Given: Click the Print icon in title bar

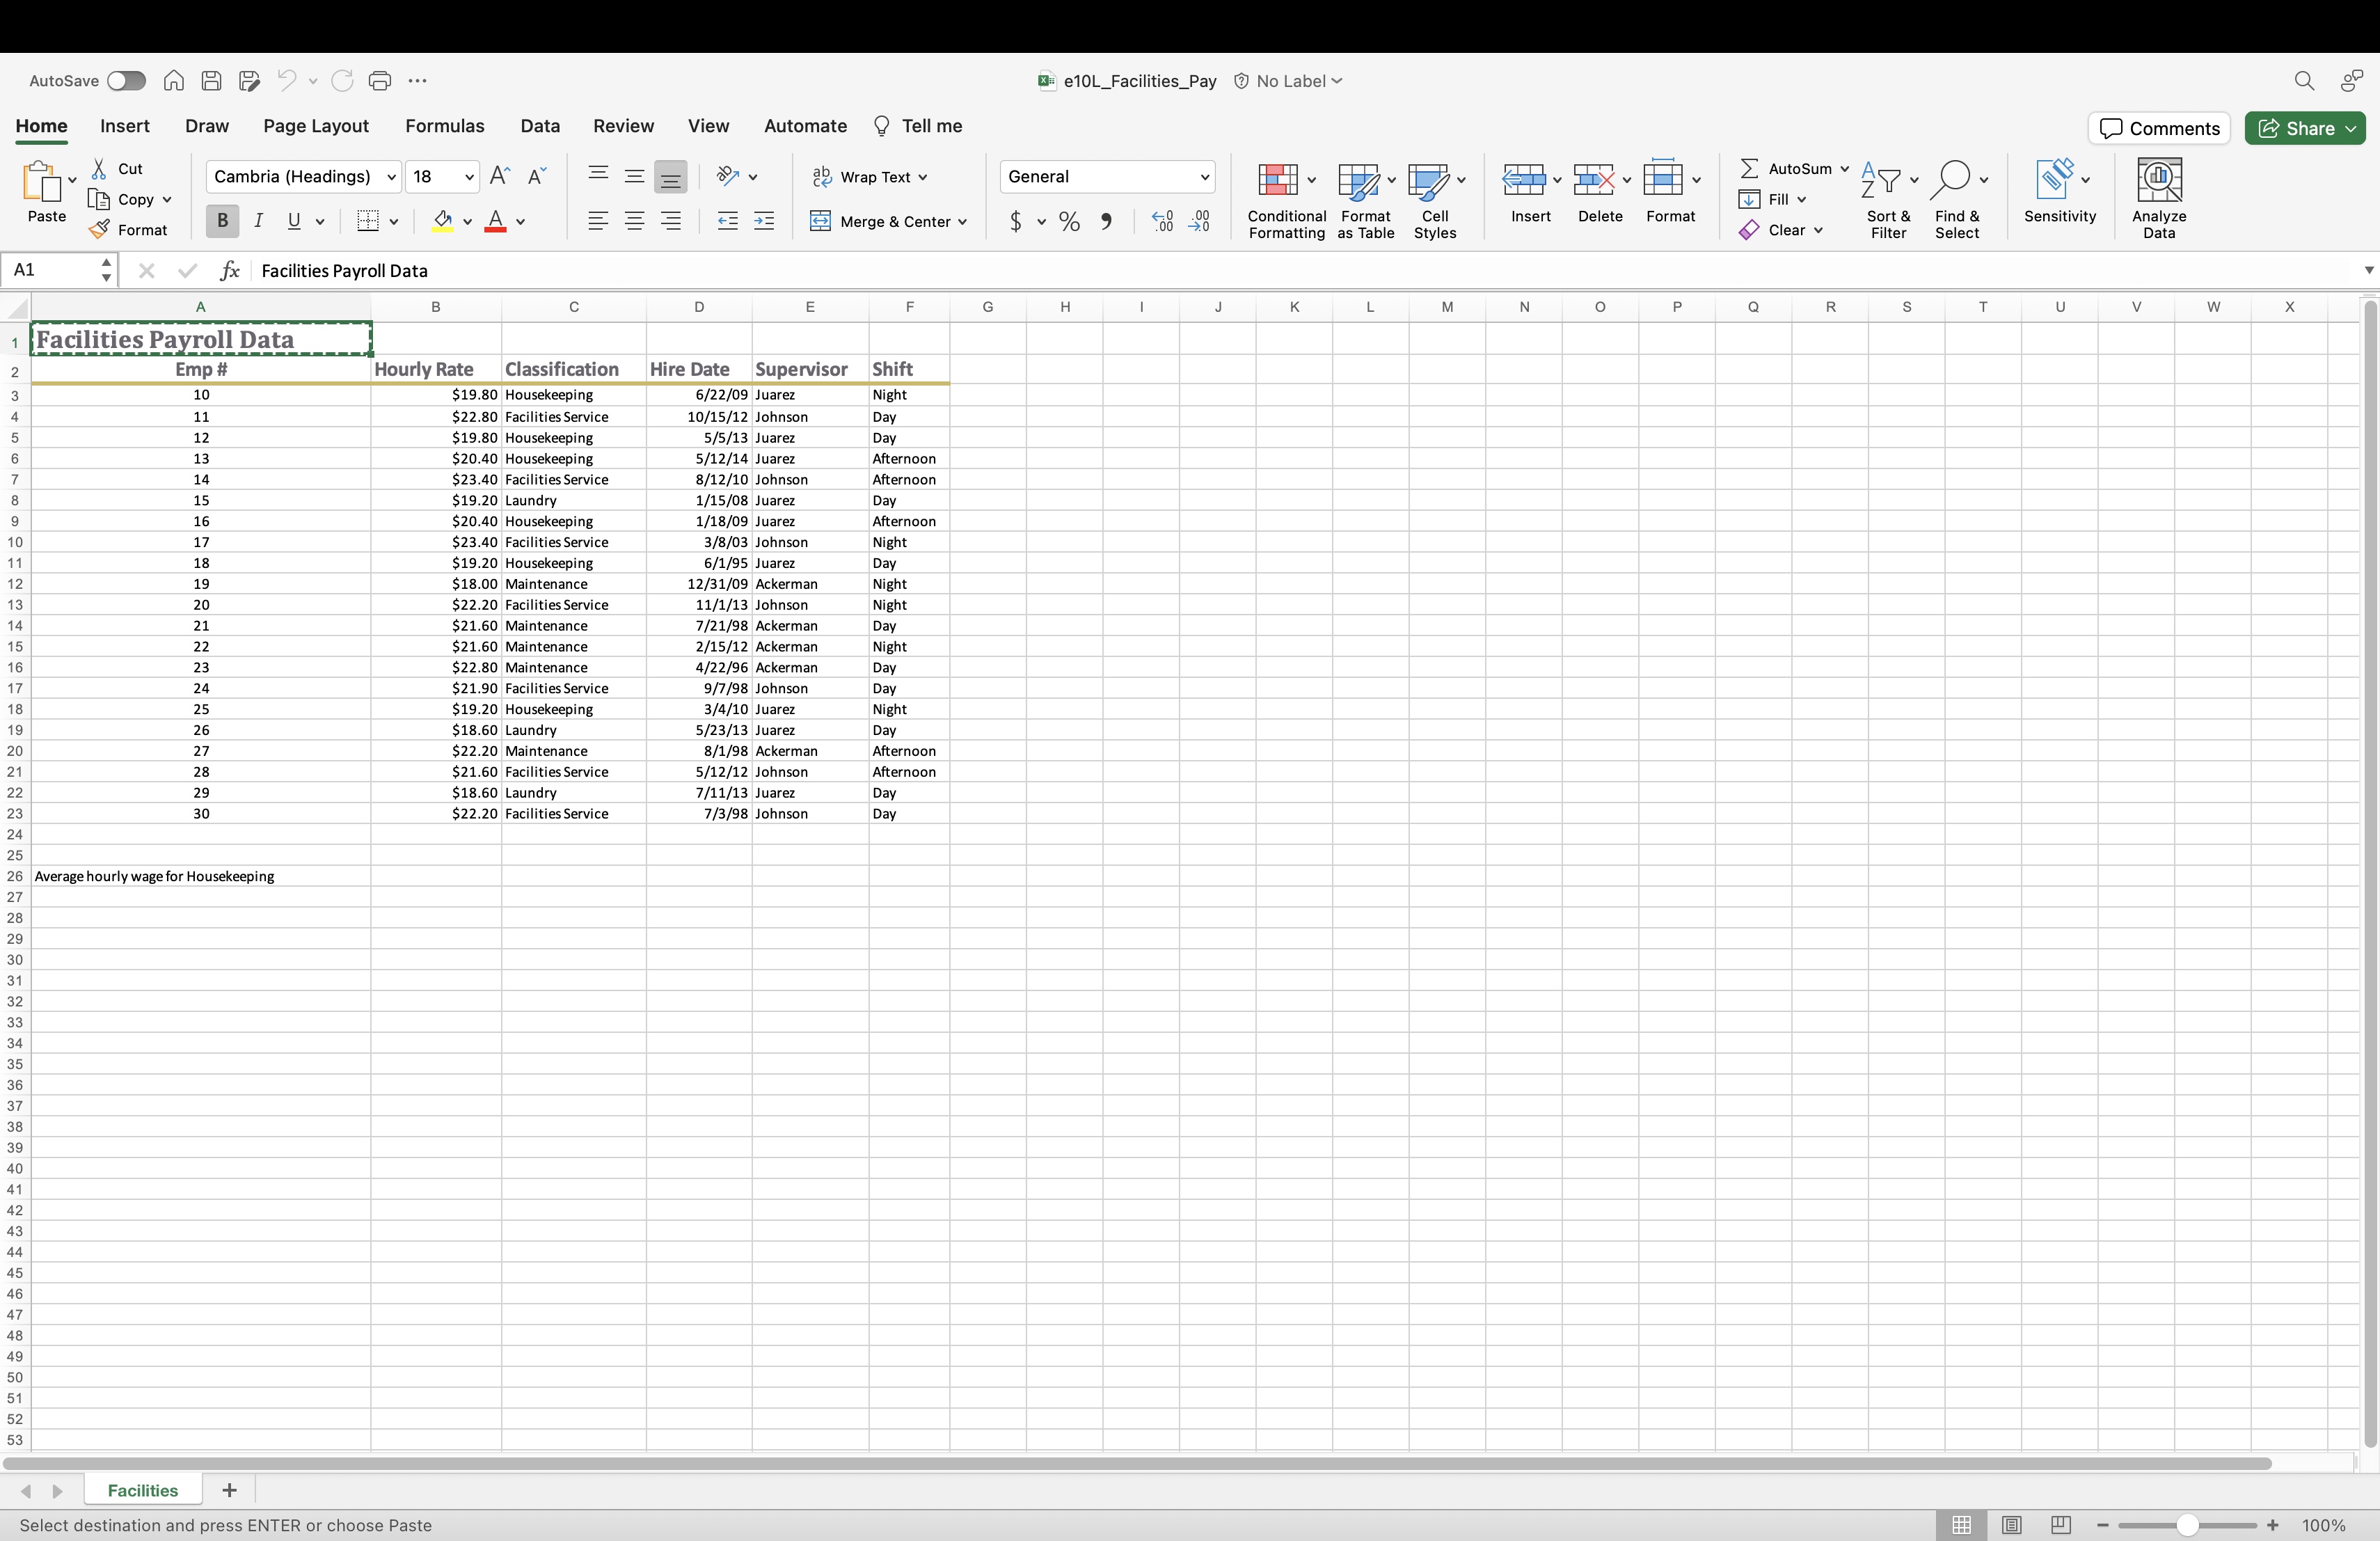Looking at the screenshot, I should [x=380, y=81].
